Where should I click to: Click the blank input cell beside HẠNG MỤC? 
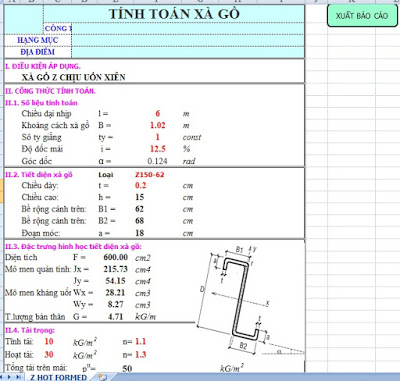point(188,40)
